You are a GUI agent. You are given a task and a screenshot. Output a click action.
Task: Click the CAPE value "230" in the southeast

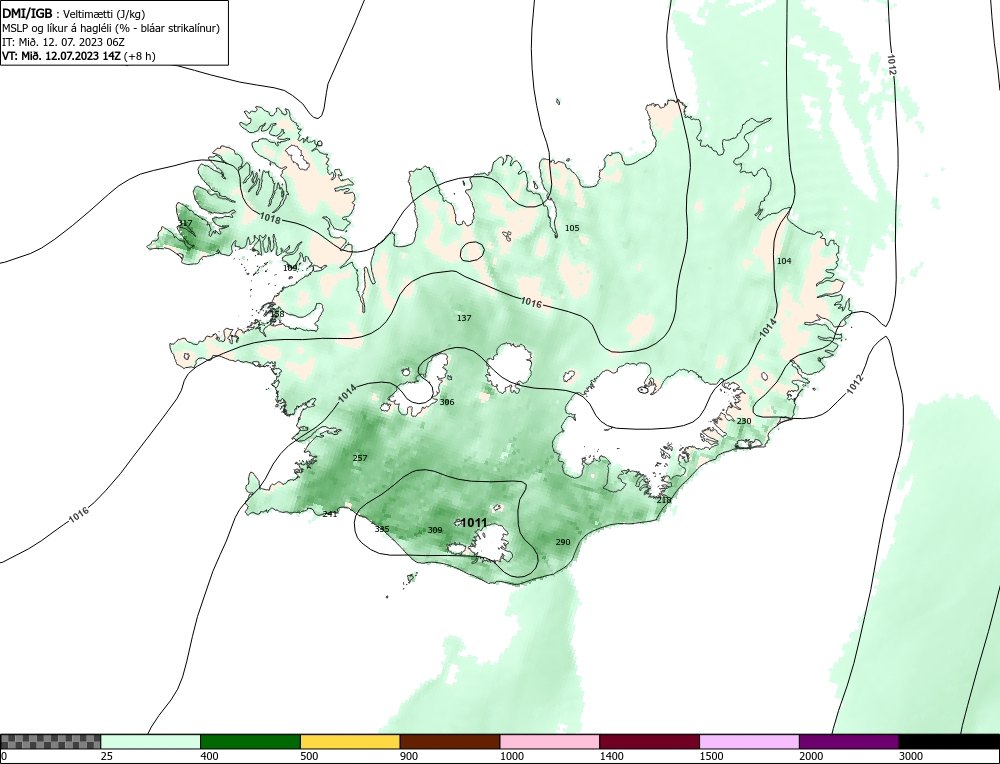click(744, 421)
